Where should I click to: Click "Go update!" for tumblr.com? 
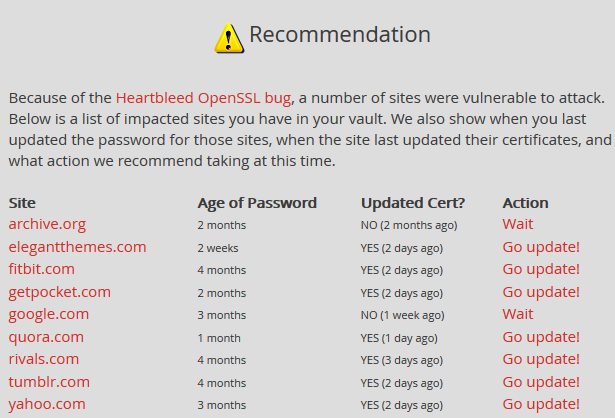(541, 382)
